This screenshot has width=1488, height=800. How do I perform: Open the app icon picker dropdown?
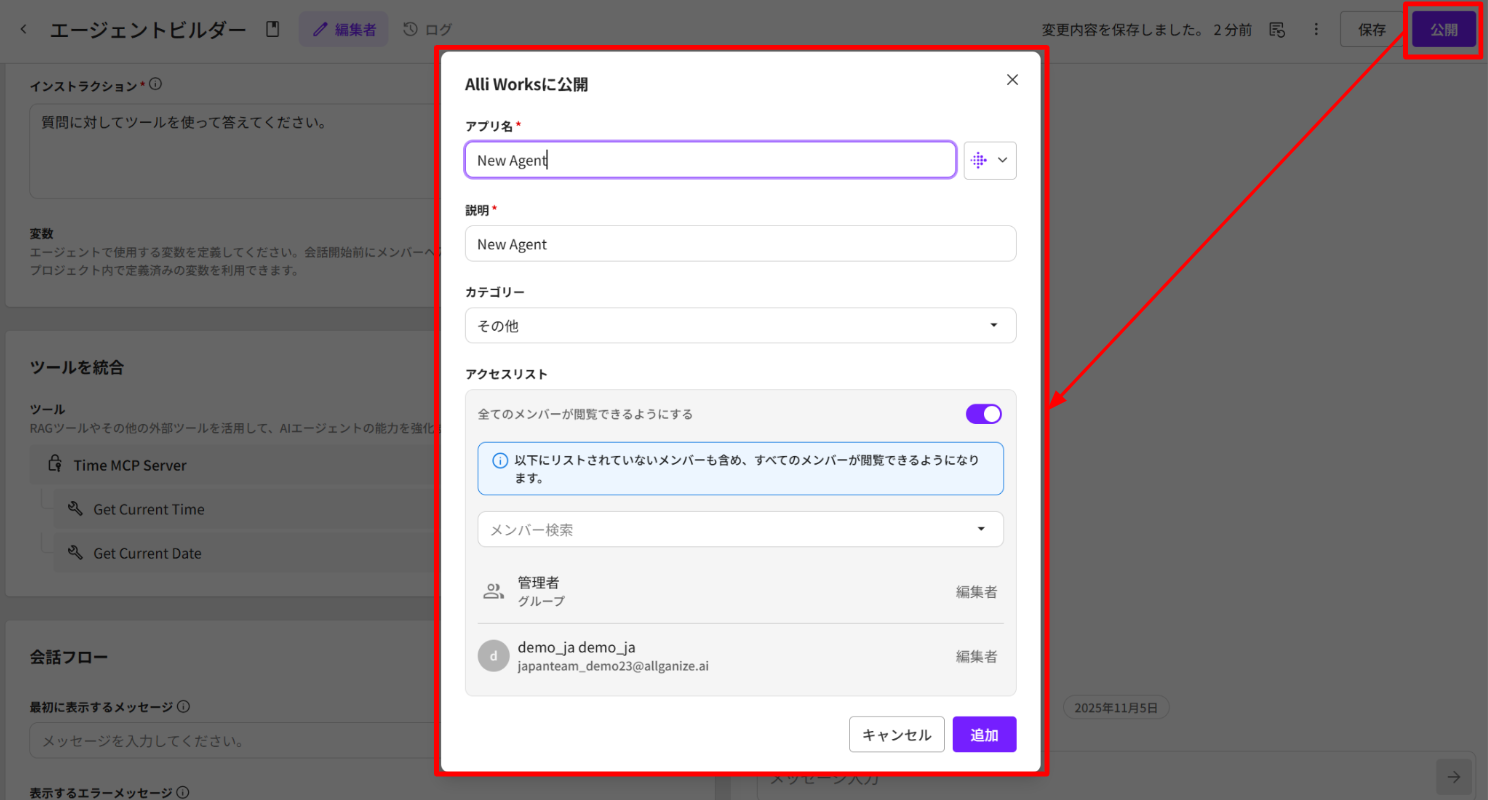pyautogui.click(x=990, y=160)
